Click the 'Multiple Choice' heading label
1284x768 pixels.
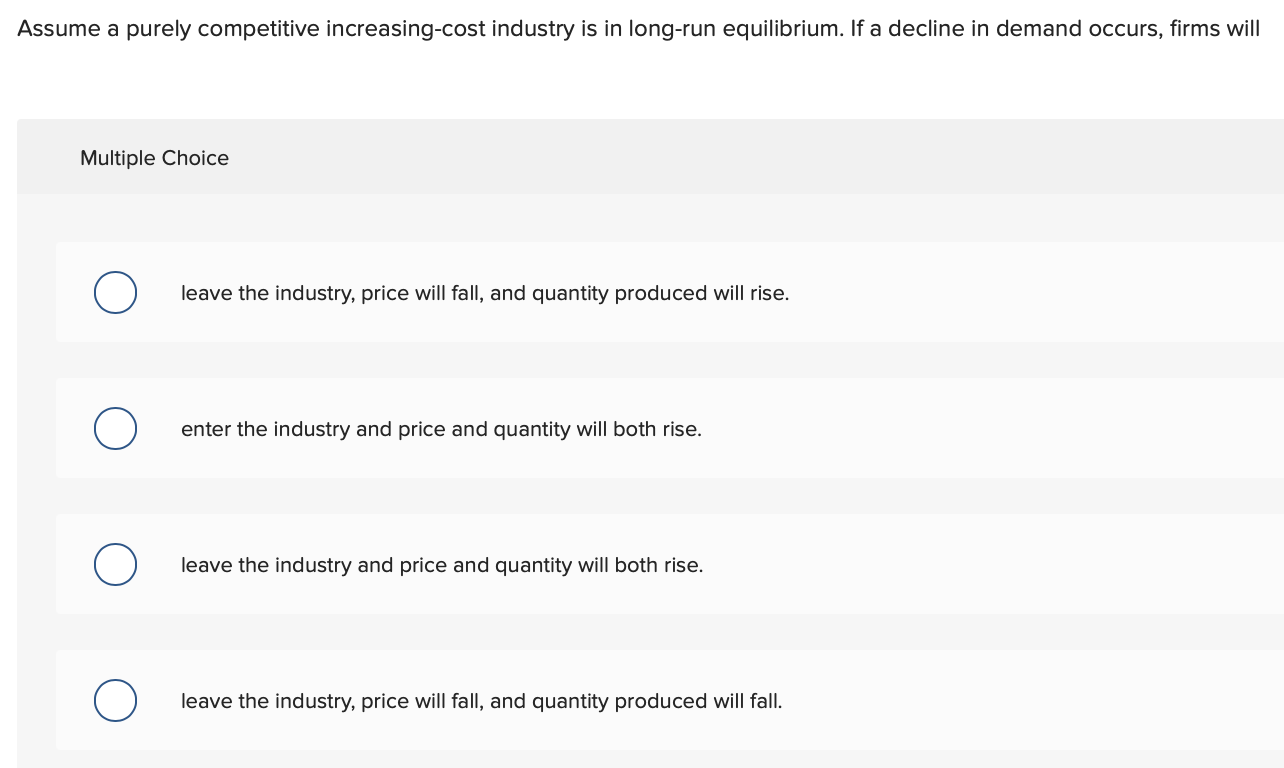point(154,158)
